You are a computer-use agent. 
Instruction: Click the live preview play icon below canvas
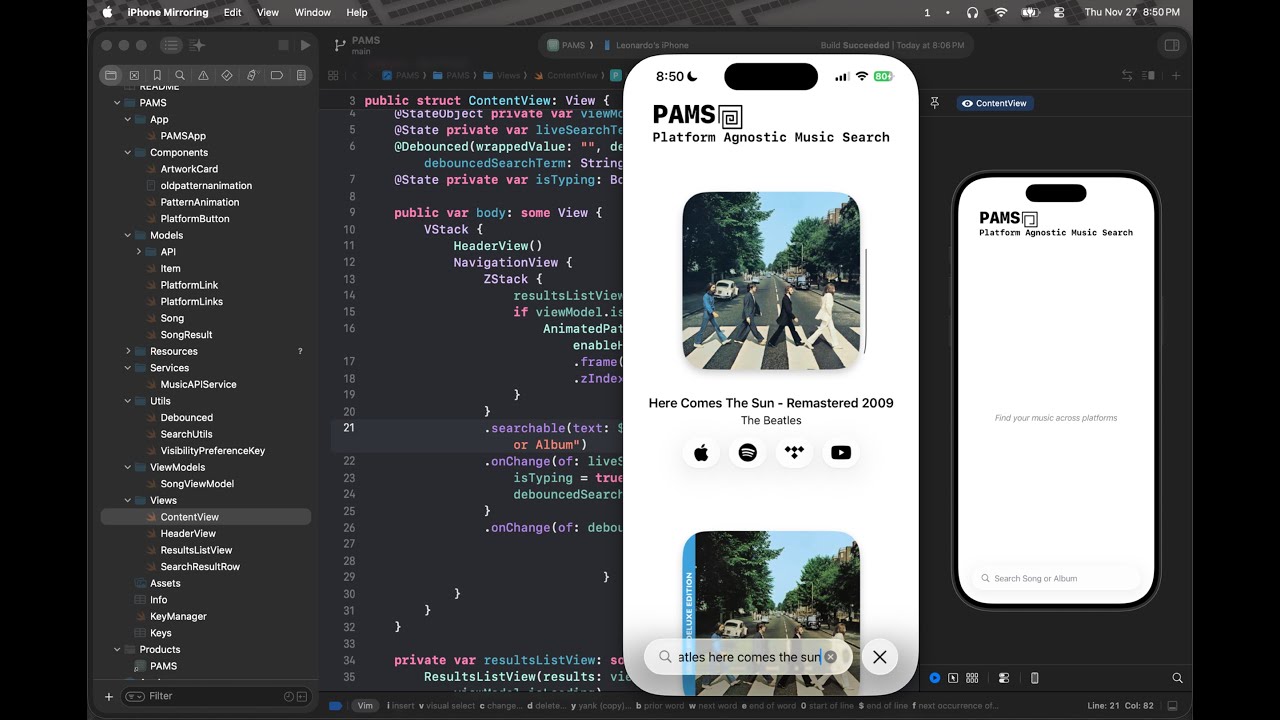935,678
